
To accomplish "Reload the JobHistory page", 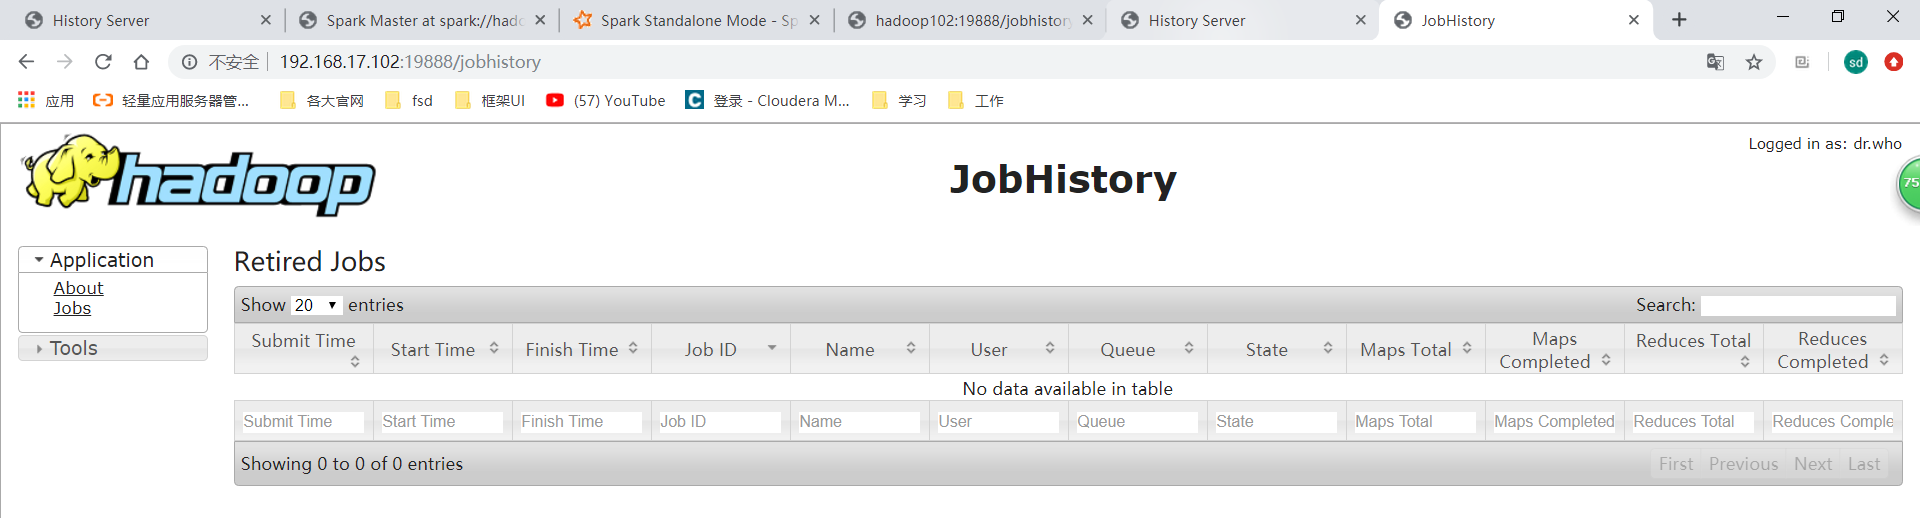I will 103,62.
